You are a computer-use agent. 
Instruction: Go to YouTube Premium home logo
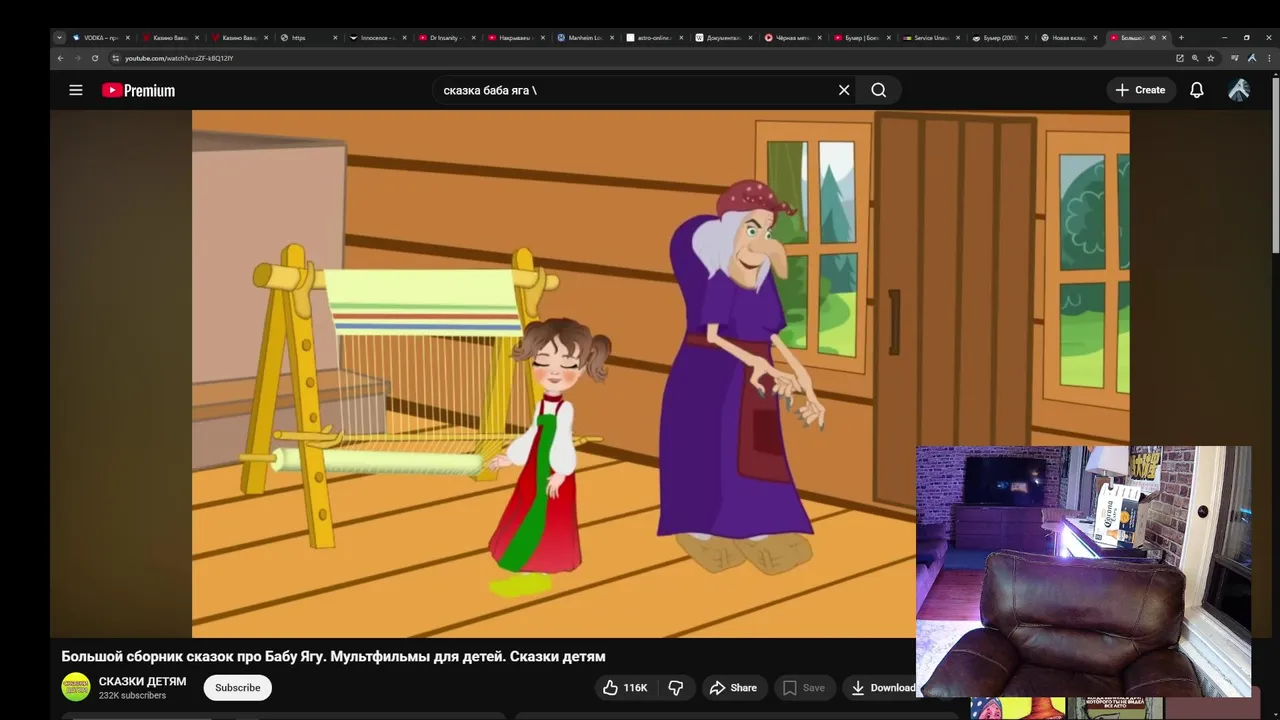(x=138, y=90)
